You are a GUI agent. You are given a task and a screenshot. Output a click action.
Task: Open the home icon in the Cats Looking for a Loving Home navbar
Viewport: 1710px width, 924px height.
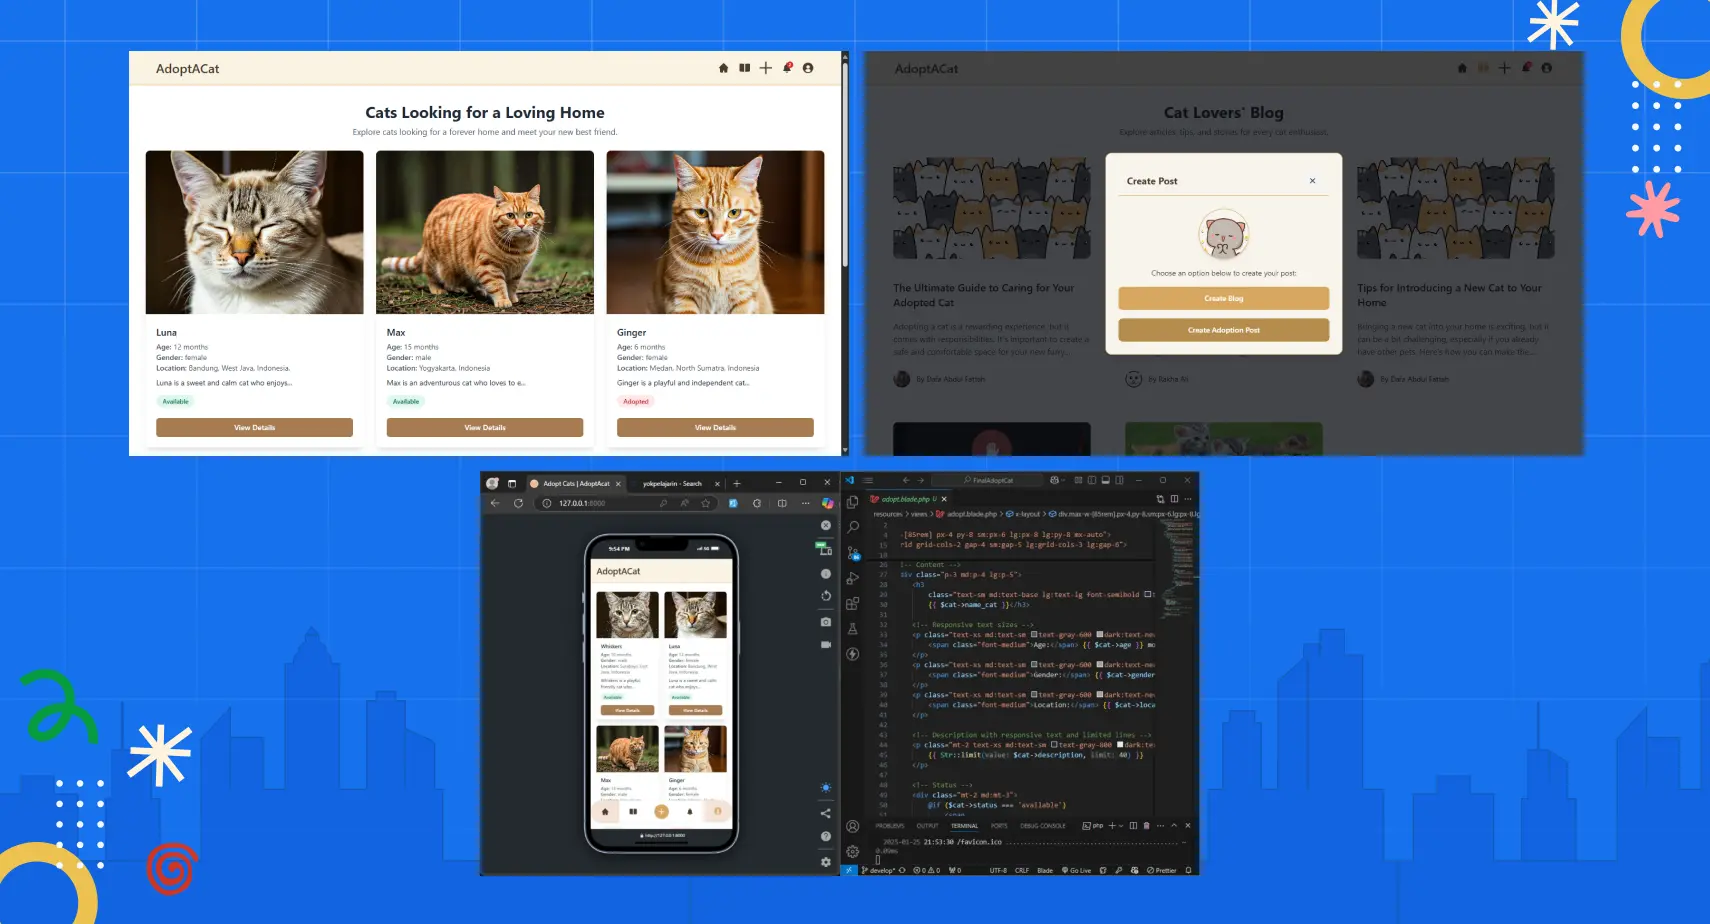click(723, 68)
